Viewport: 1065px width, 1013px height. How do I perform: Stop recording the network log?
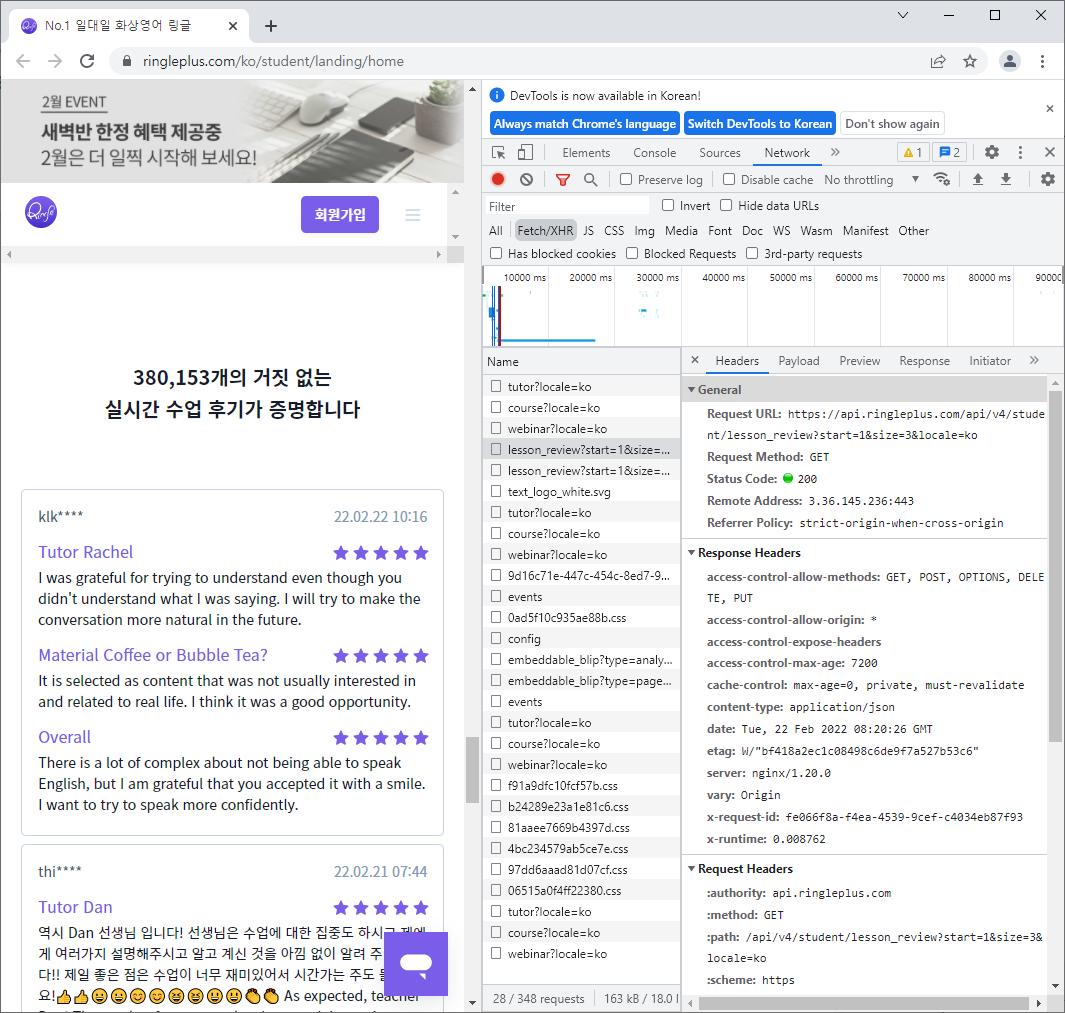coord(498,179)
